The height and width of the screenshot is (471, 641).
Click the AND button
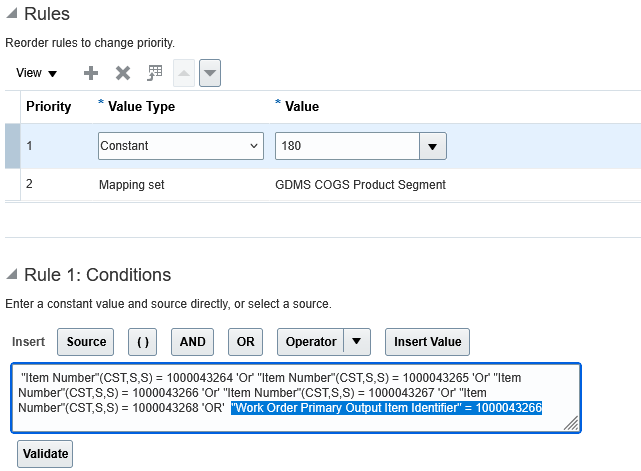pyautogui.click(x=192, y=342)
